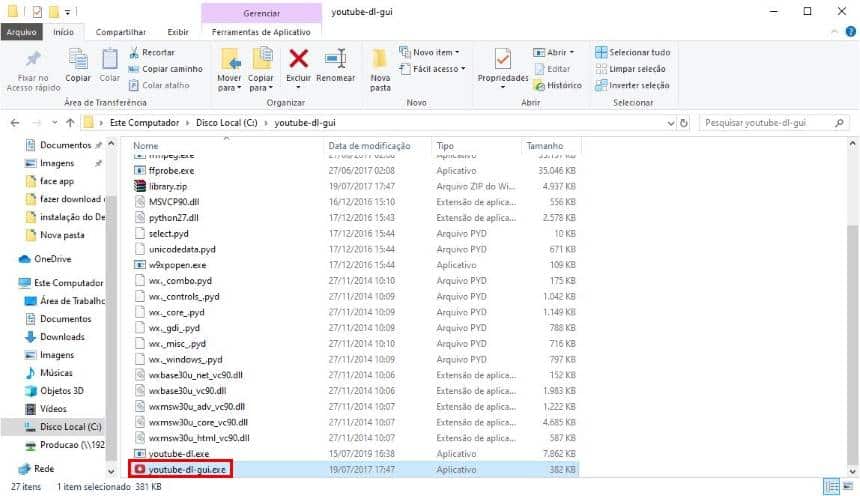The width and height of the screenshot is (860, 496).
Task: Open Histórico in the ribbon
Action: [557, 86]
